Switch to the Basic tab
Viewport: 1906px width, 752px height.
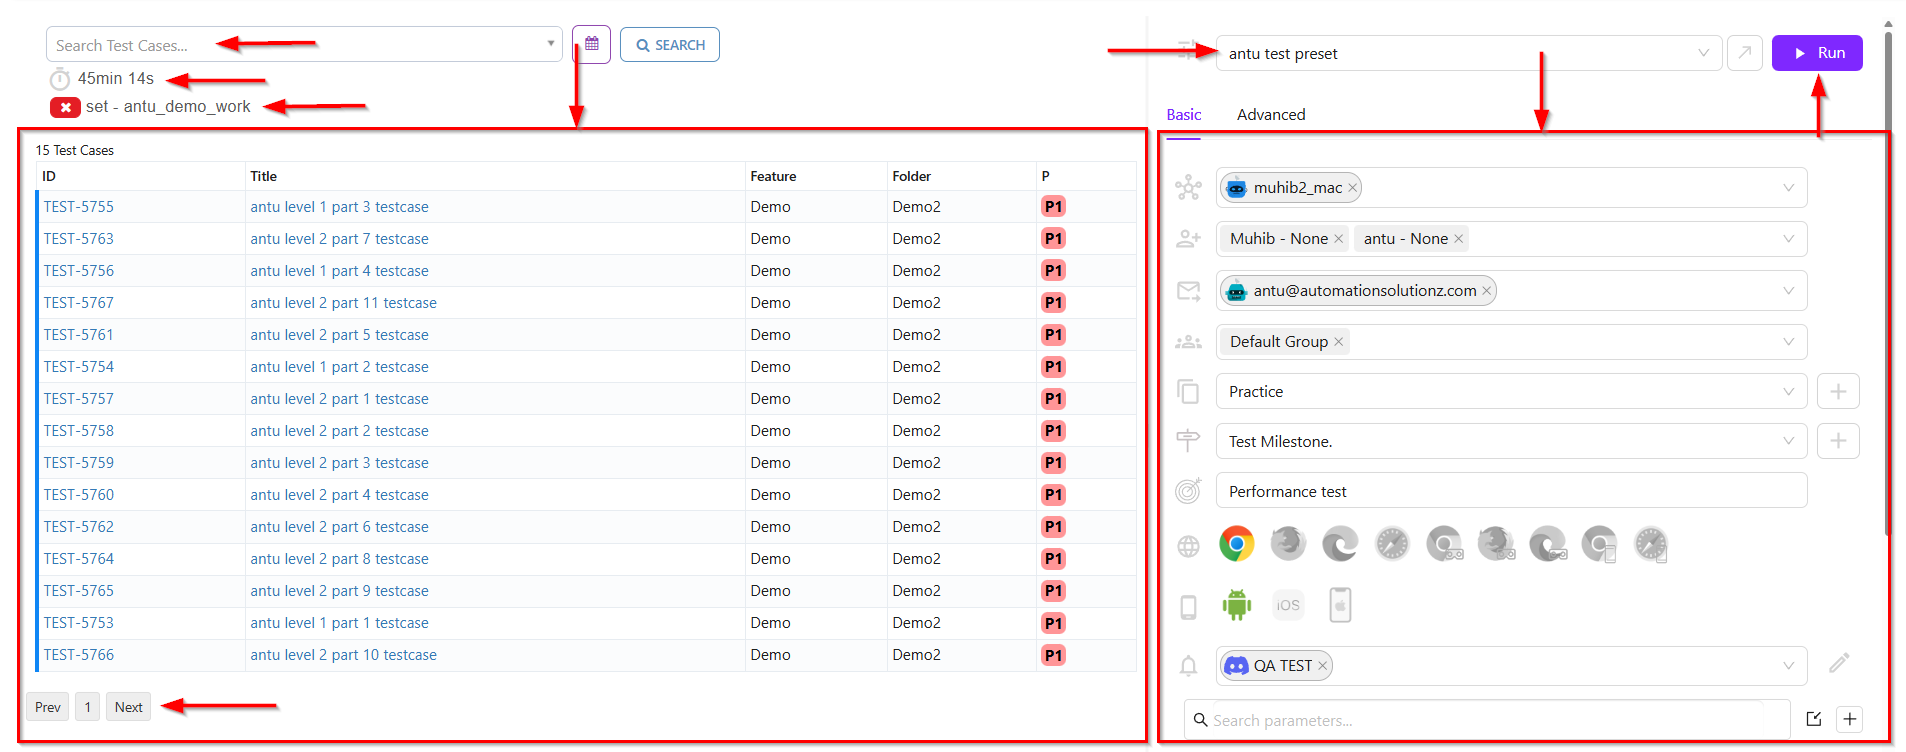click(1183, 115)
